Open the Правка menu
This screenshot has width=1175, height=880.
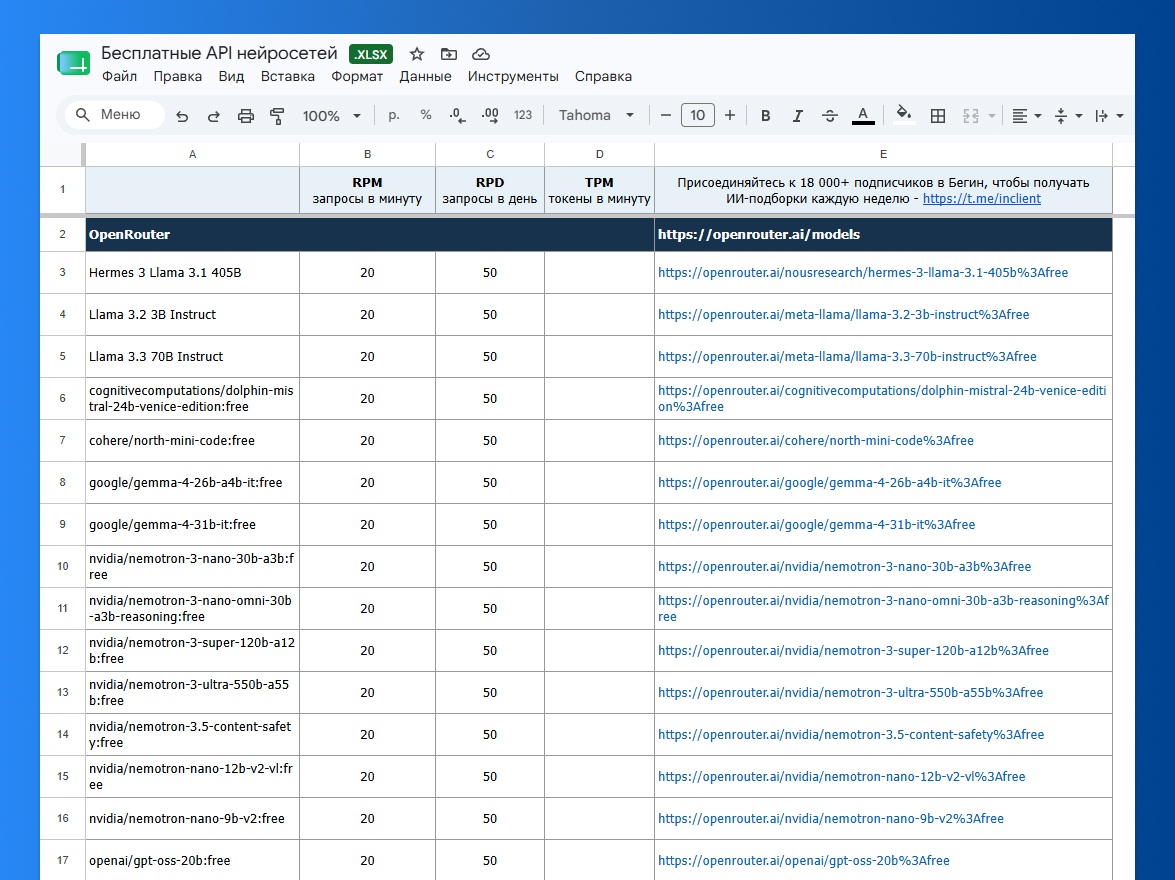[x=178, y=76]
